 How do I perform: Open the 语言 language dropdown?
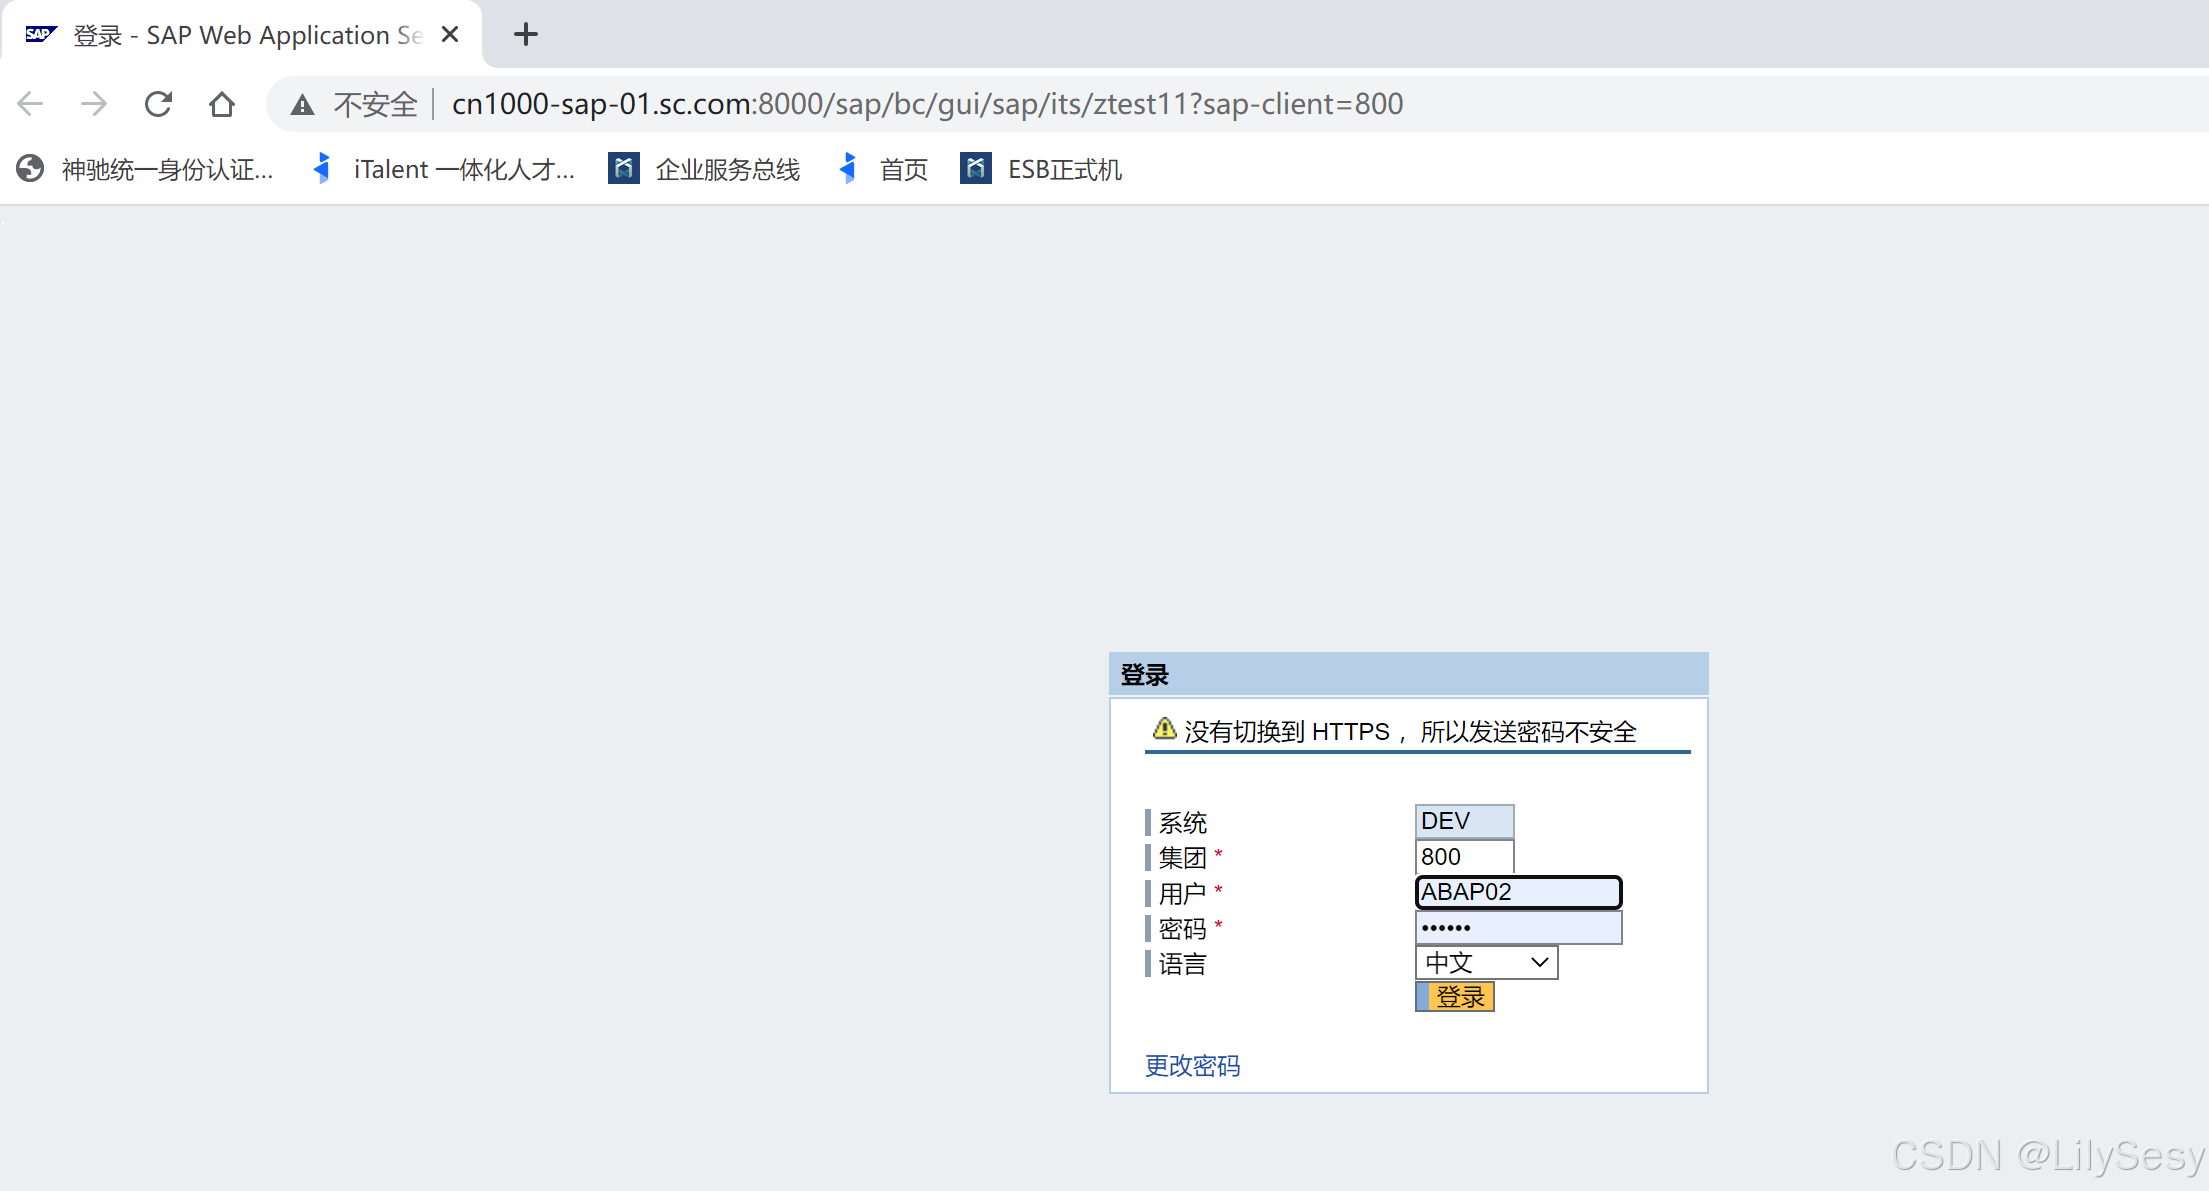[x=1538, y=962]
